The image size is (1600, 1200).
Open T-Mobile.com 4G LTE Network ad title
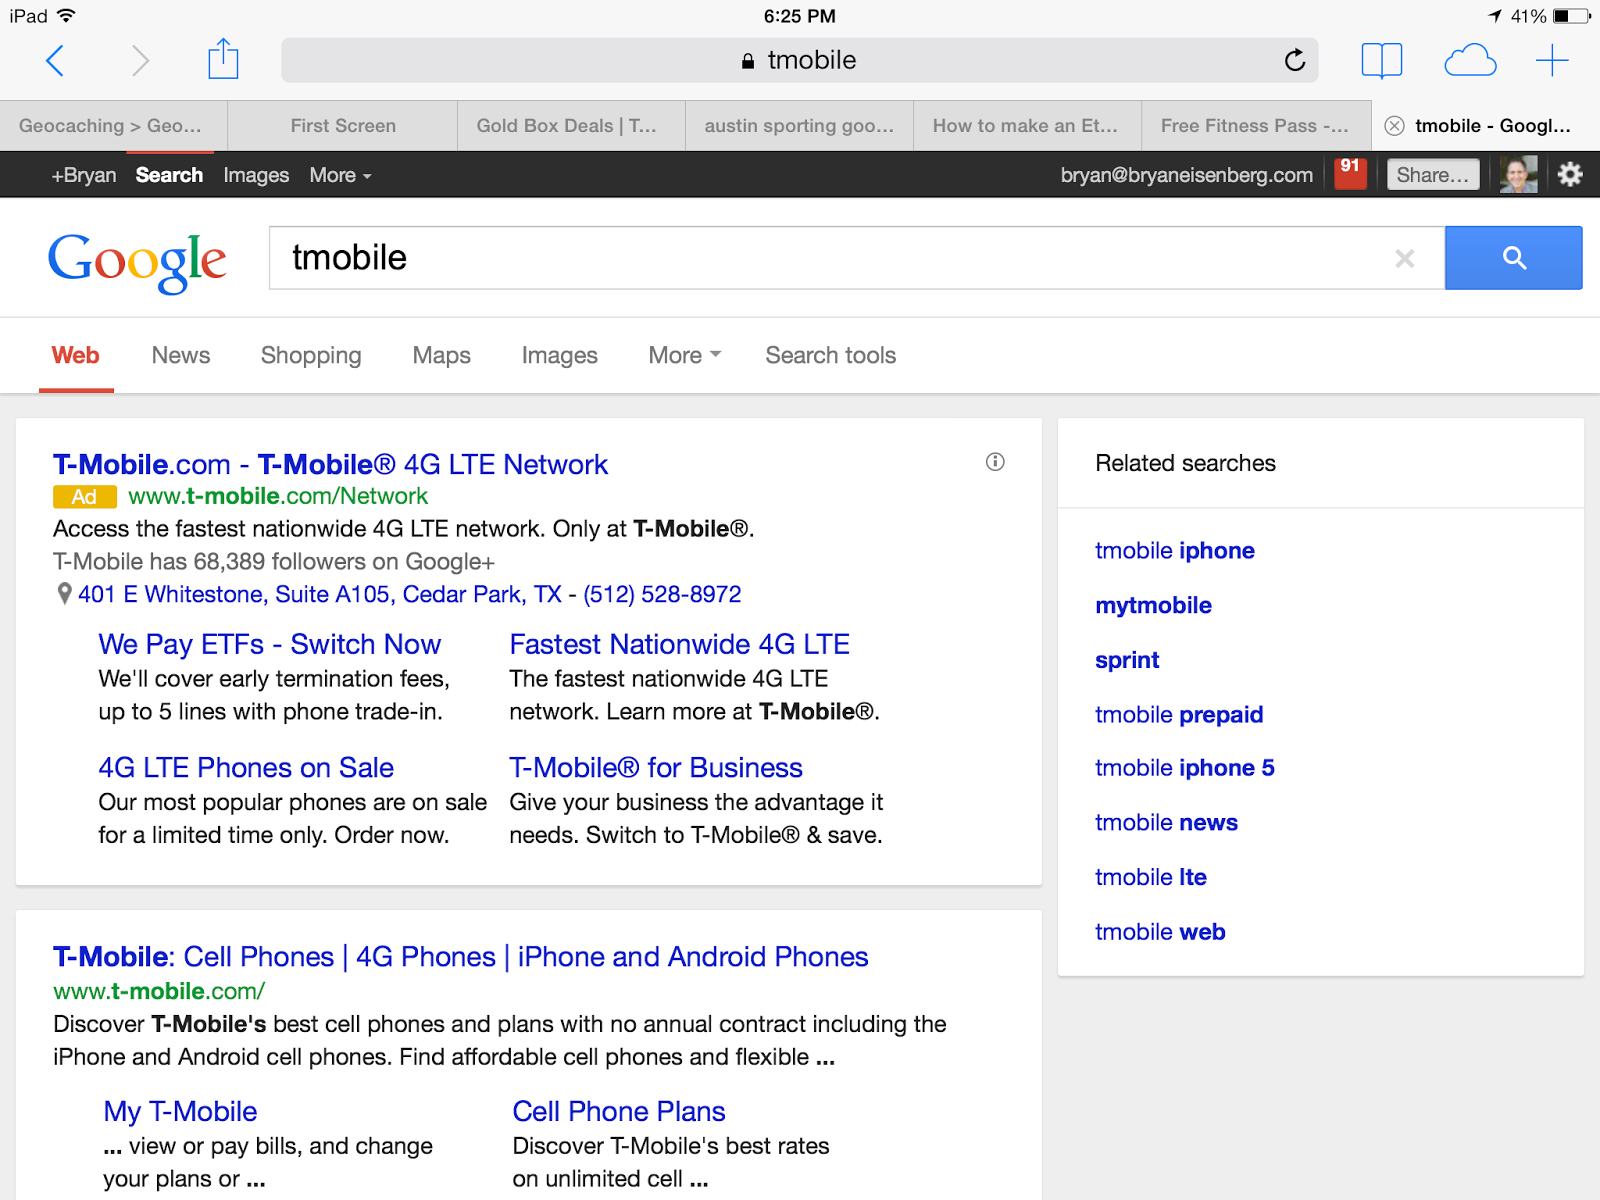[x=330, y=465]
